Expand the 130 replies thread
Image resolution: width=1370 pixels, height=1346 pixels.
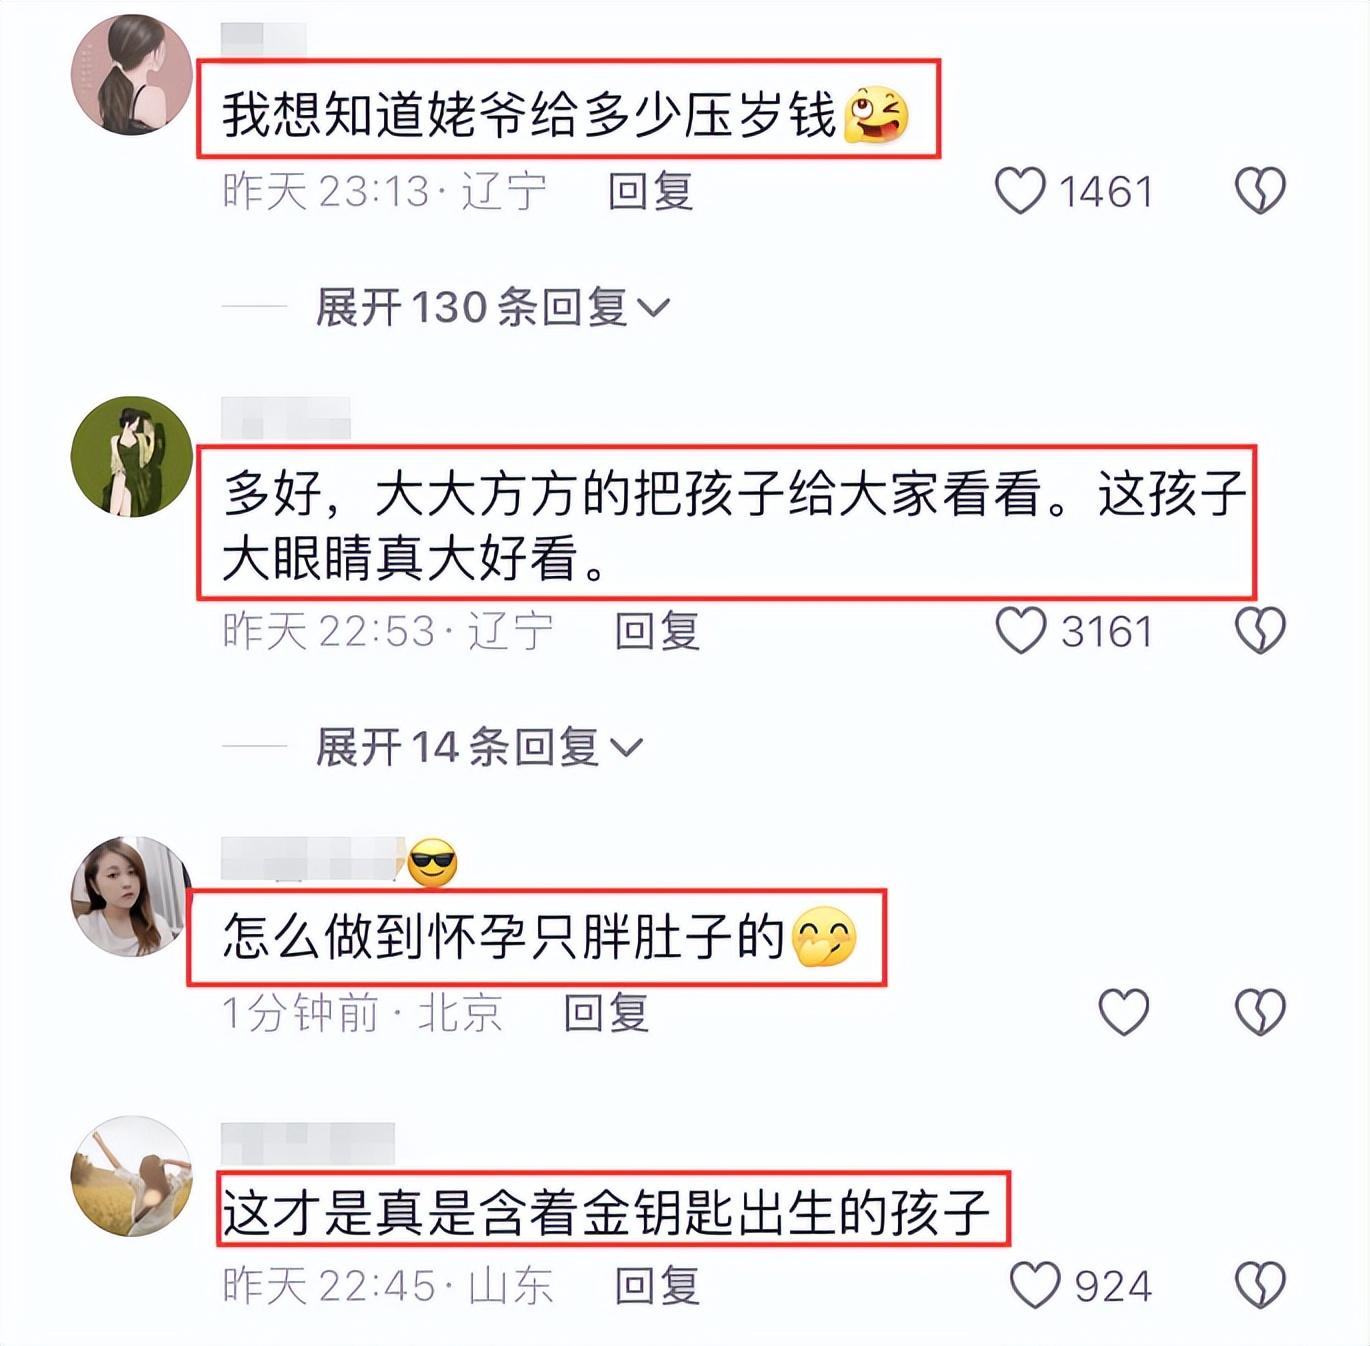(x=492, y=307)
